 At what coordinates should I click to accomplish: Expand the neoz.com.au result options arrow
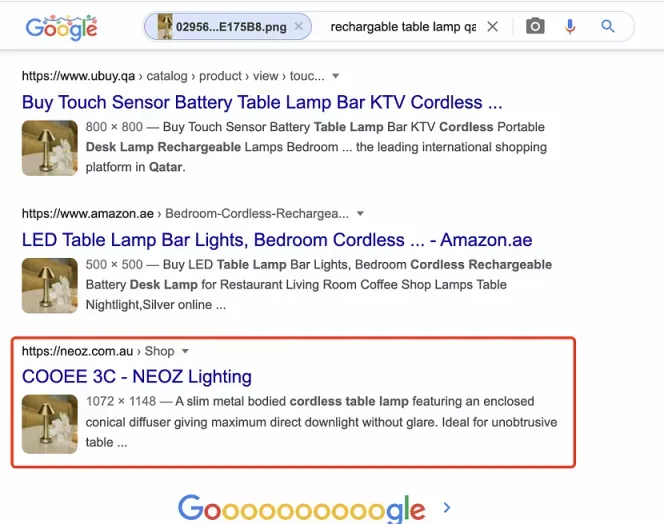pos(185,351)
